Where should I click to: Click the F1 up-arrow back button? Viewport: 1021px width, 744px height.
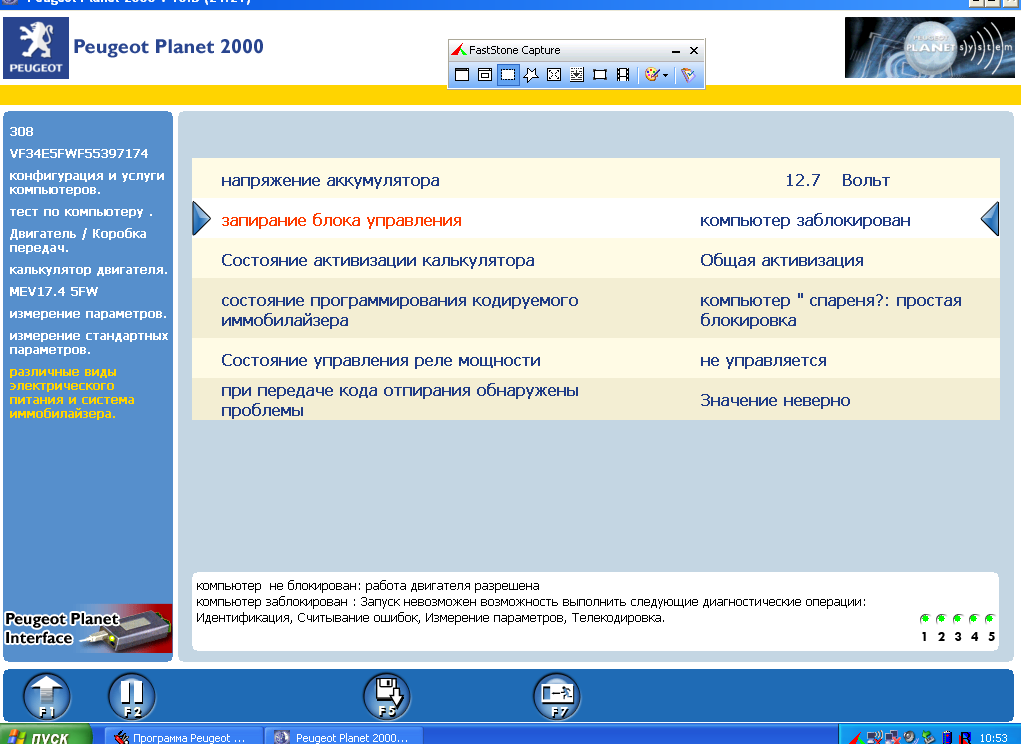click(47, 696)
